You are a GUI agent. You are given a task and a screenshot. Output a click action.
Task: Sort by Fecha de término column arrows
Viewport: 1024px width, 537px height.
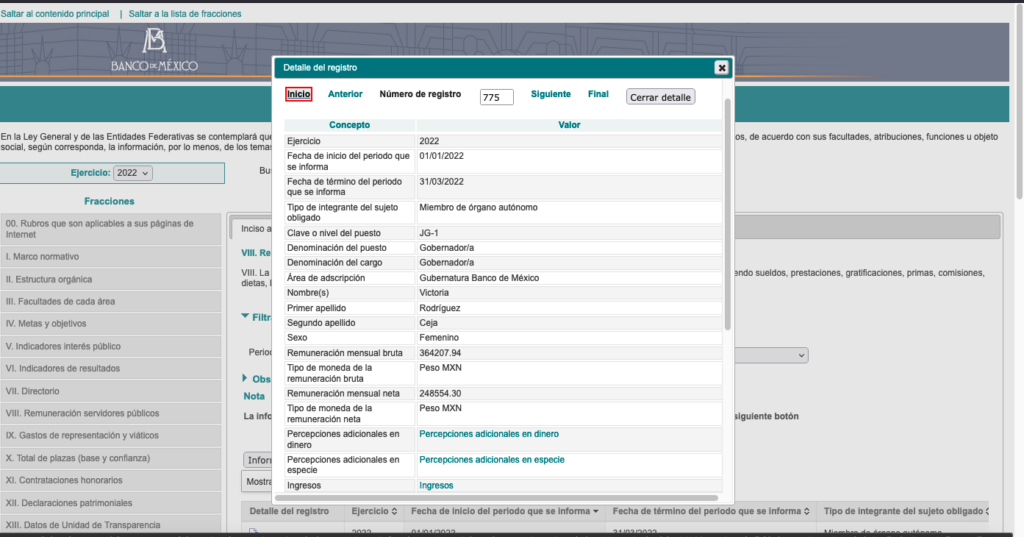point(807,512)
